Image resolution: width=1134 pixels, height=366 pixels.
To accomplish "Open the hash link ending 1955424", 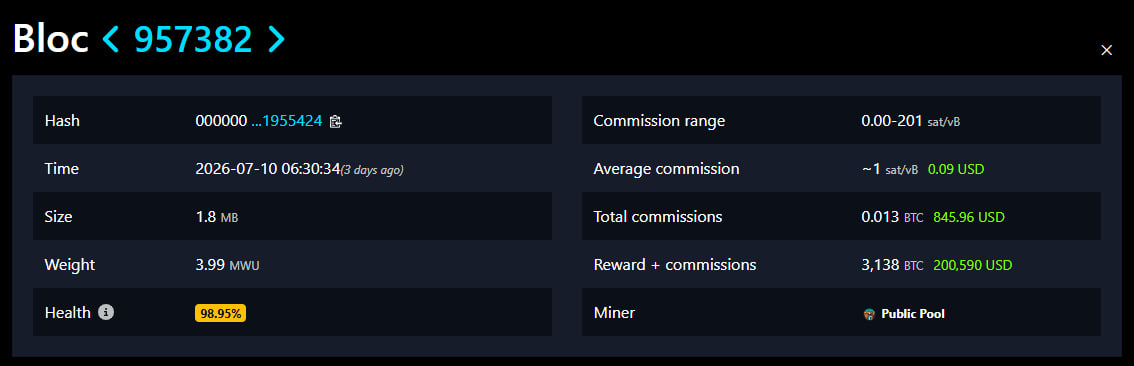I will coord(286,121).
